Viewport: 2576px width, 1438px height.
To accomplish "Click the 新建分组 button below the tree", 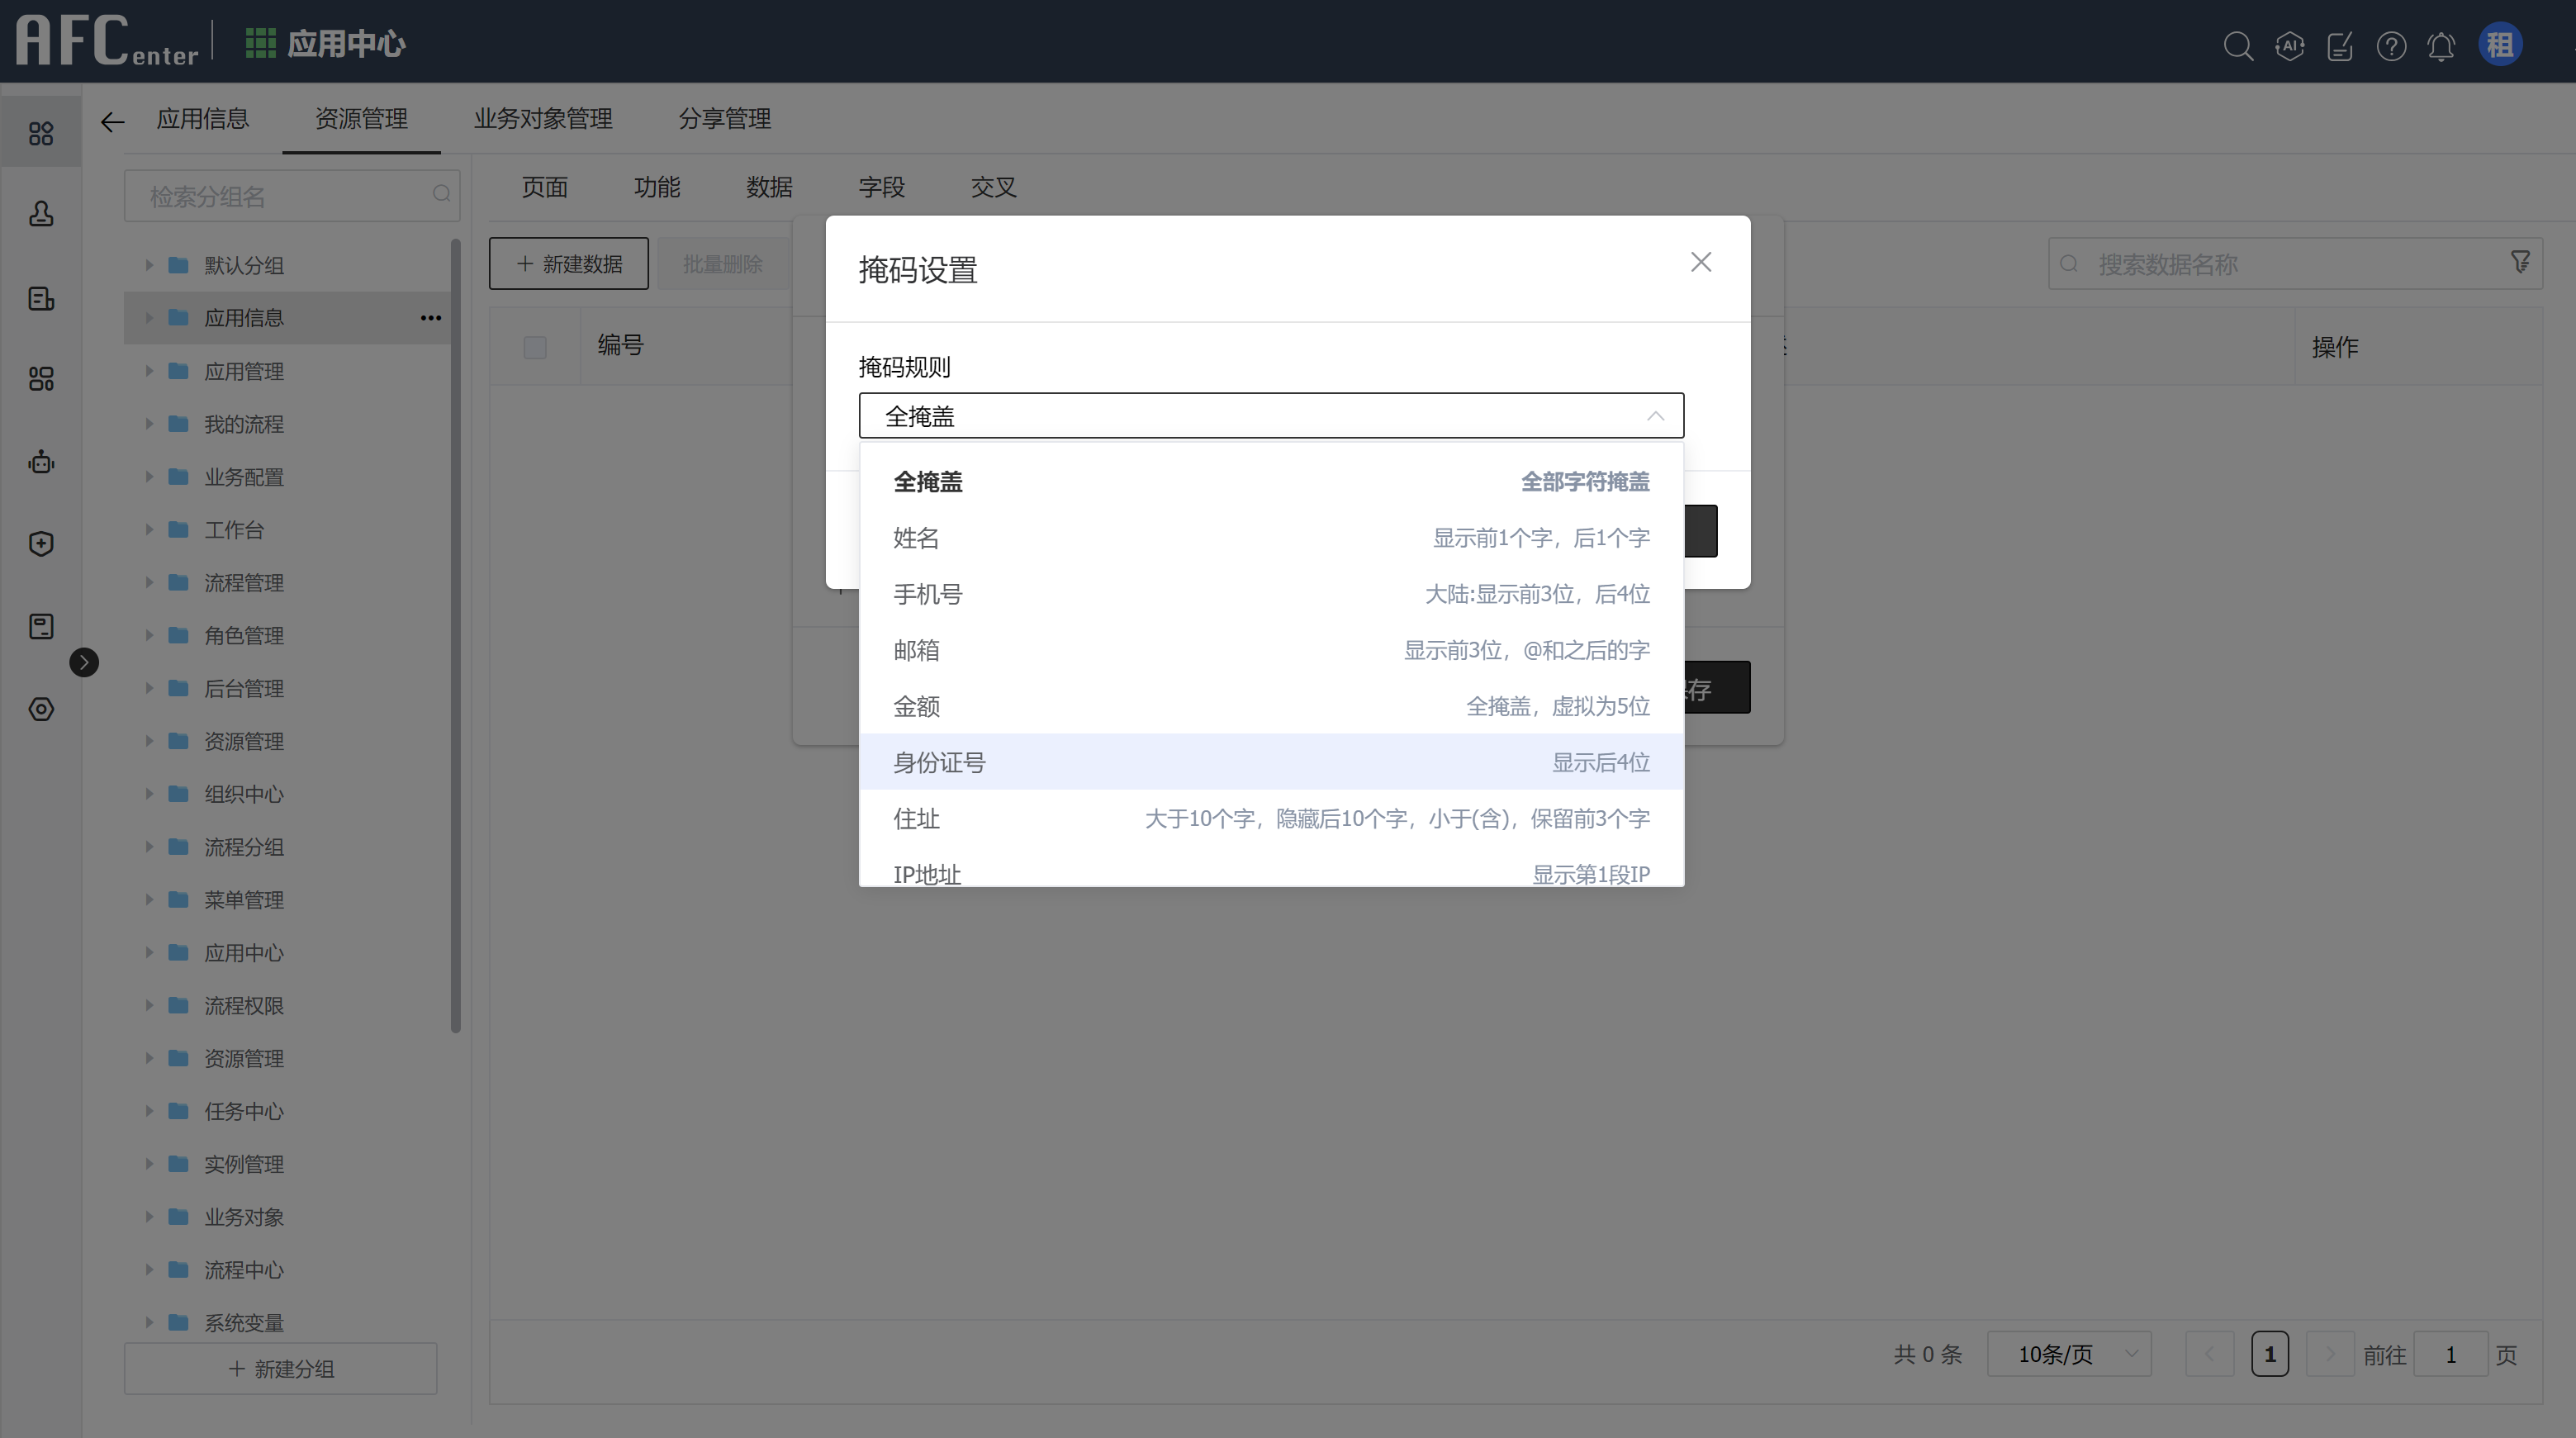I will (280, 1369).
